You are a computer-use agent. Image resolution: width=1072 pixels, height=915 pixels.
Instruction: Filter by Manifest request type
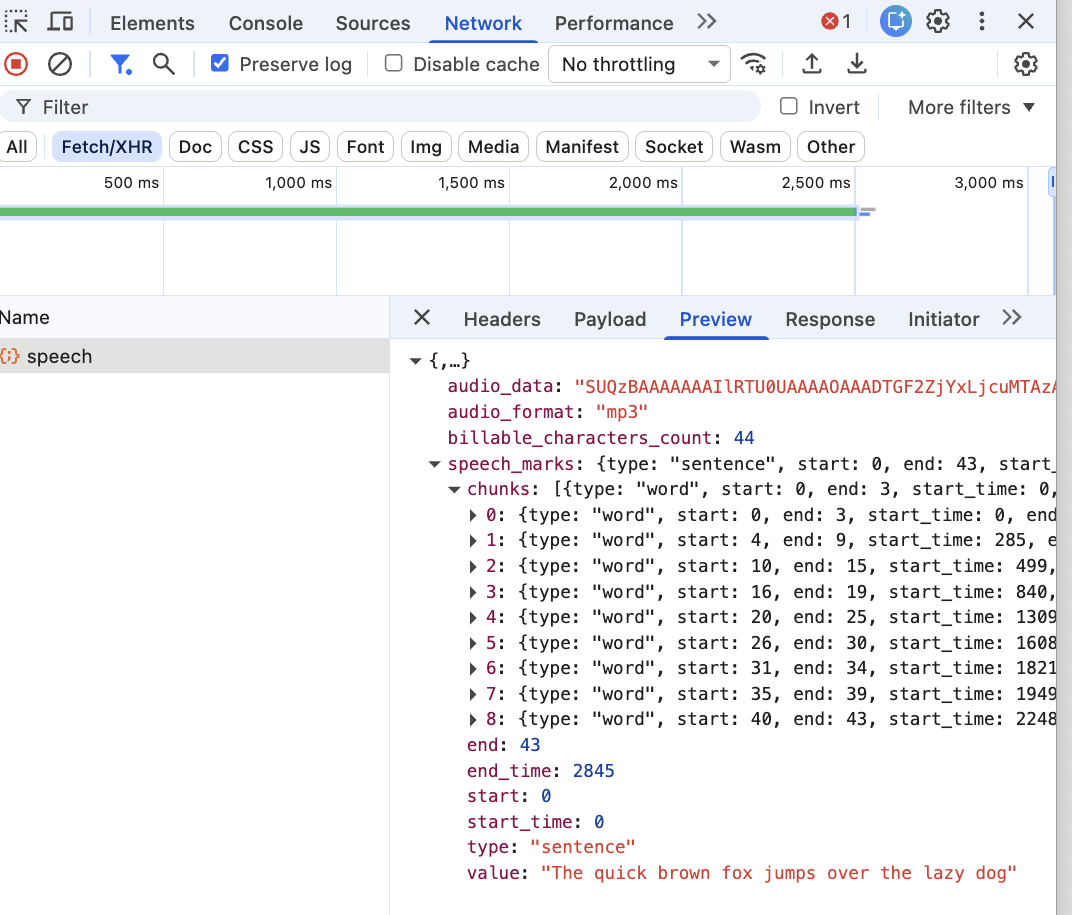click(582, 147)
